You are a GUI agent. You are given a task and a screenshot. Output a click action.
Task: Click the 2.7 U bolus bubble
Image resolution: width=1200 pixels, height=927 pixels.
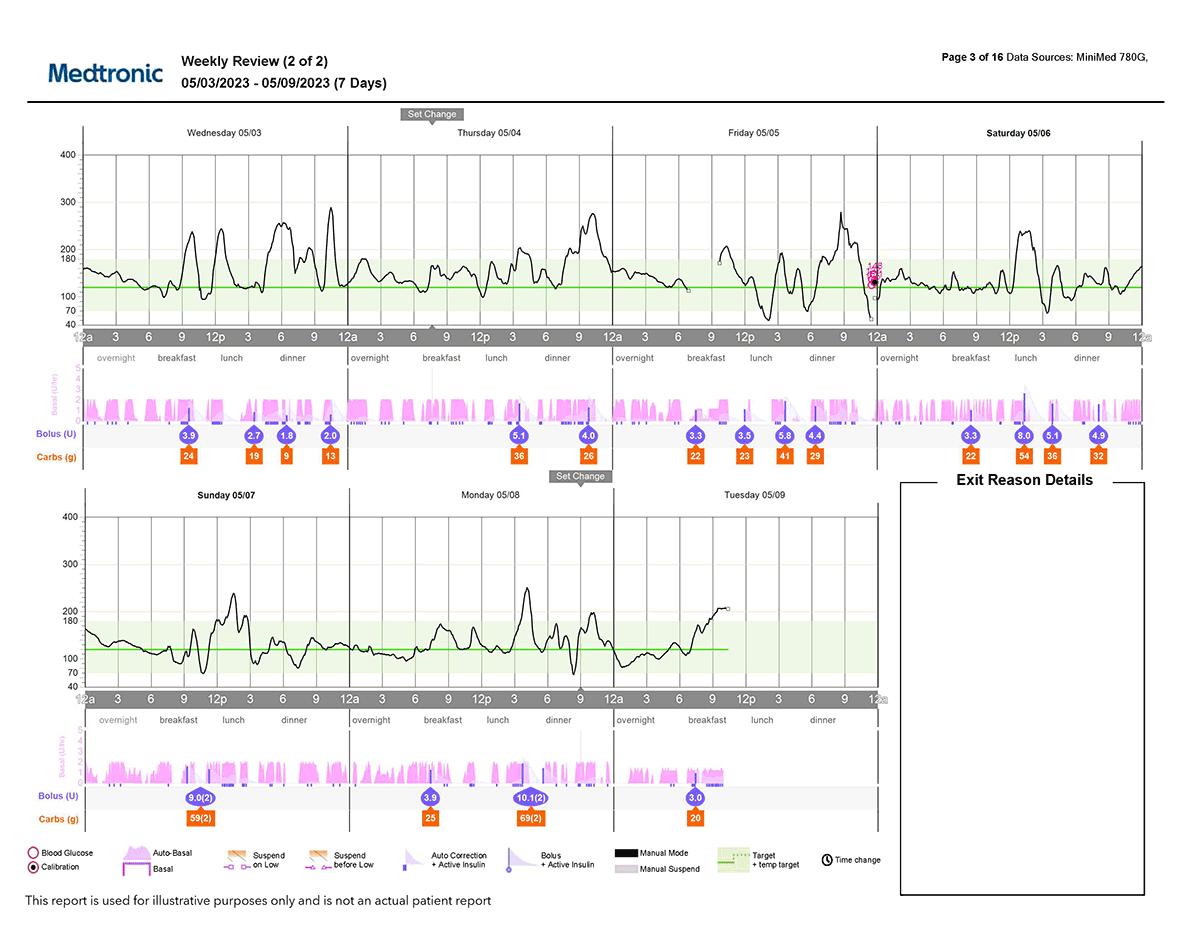pos(254,436)
